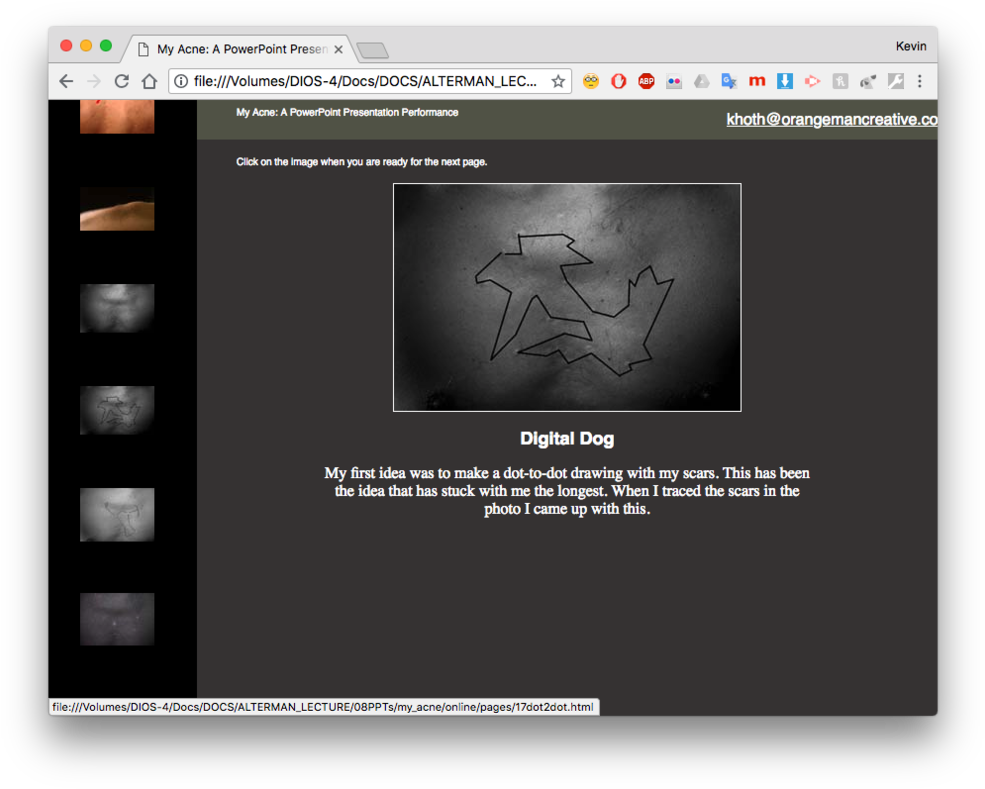Click the file URL address bar

[x=365, y=82]
